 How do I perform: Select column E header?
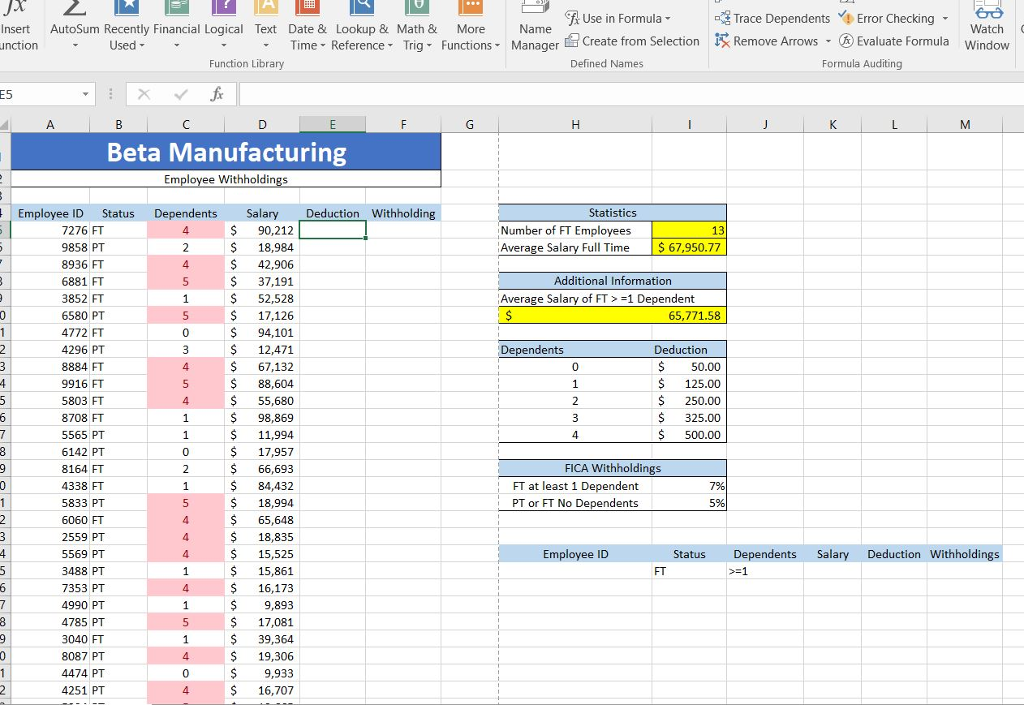tap(332, 125)
